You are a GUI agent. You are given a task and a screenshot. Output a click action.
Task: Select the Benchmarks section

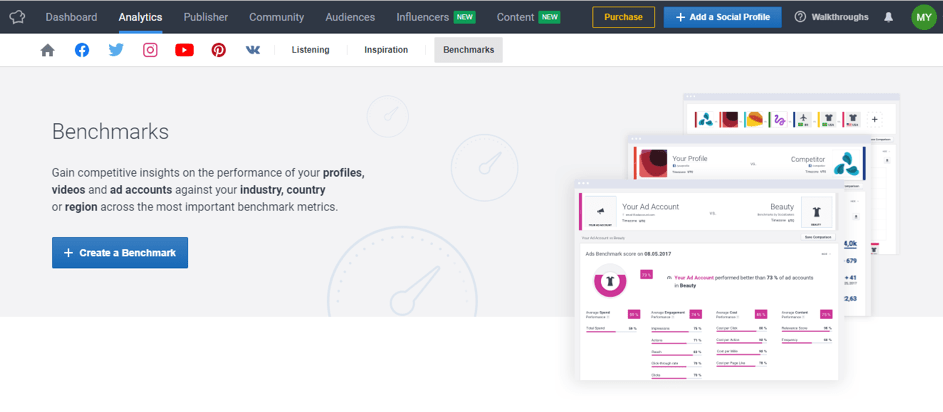[x=468, y=50]
